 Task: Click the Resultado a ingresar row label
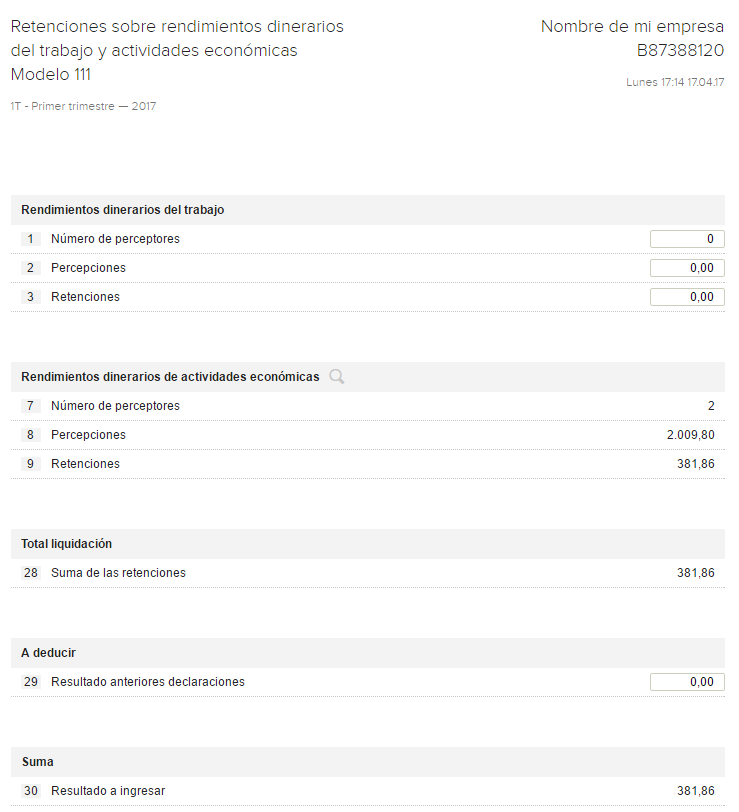[108, 791]
